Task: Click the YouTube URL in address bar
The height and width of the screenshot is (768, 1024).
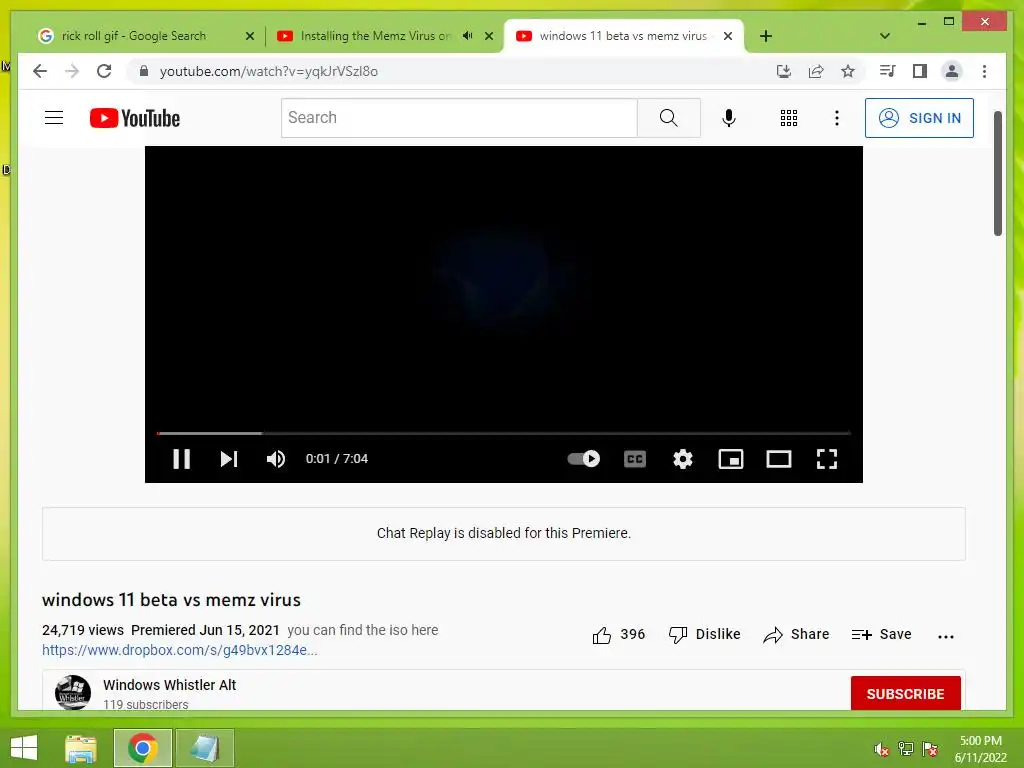Action: click(x=268, y=71)
